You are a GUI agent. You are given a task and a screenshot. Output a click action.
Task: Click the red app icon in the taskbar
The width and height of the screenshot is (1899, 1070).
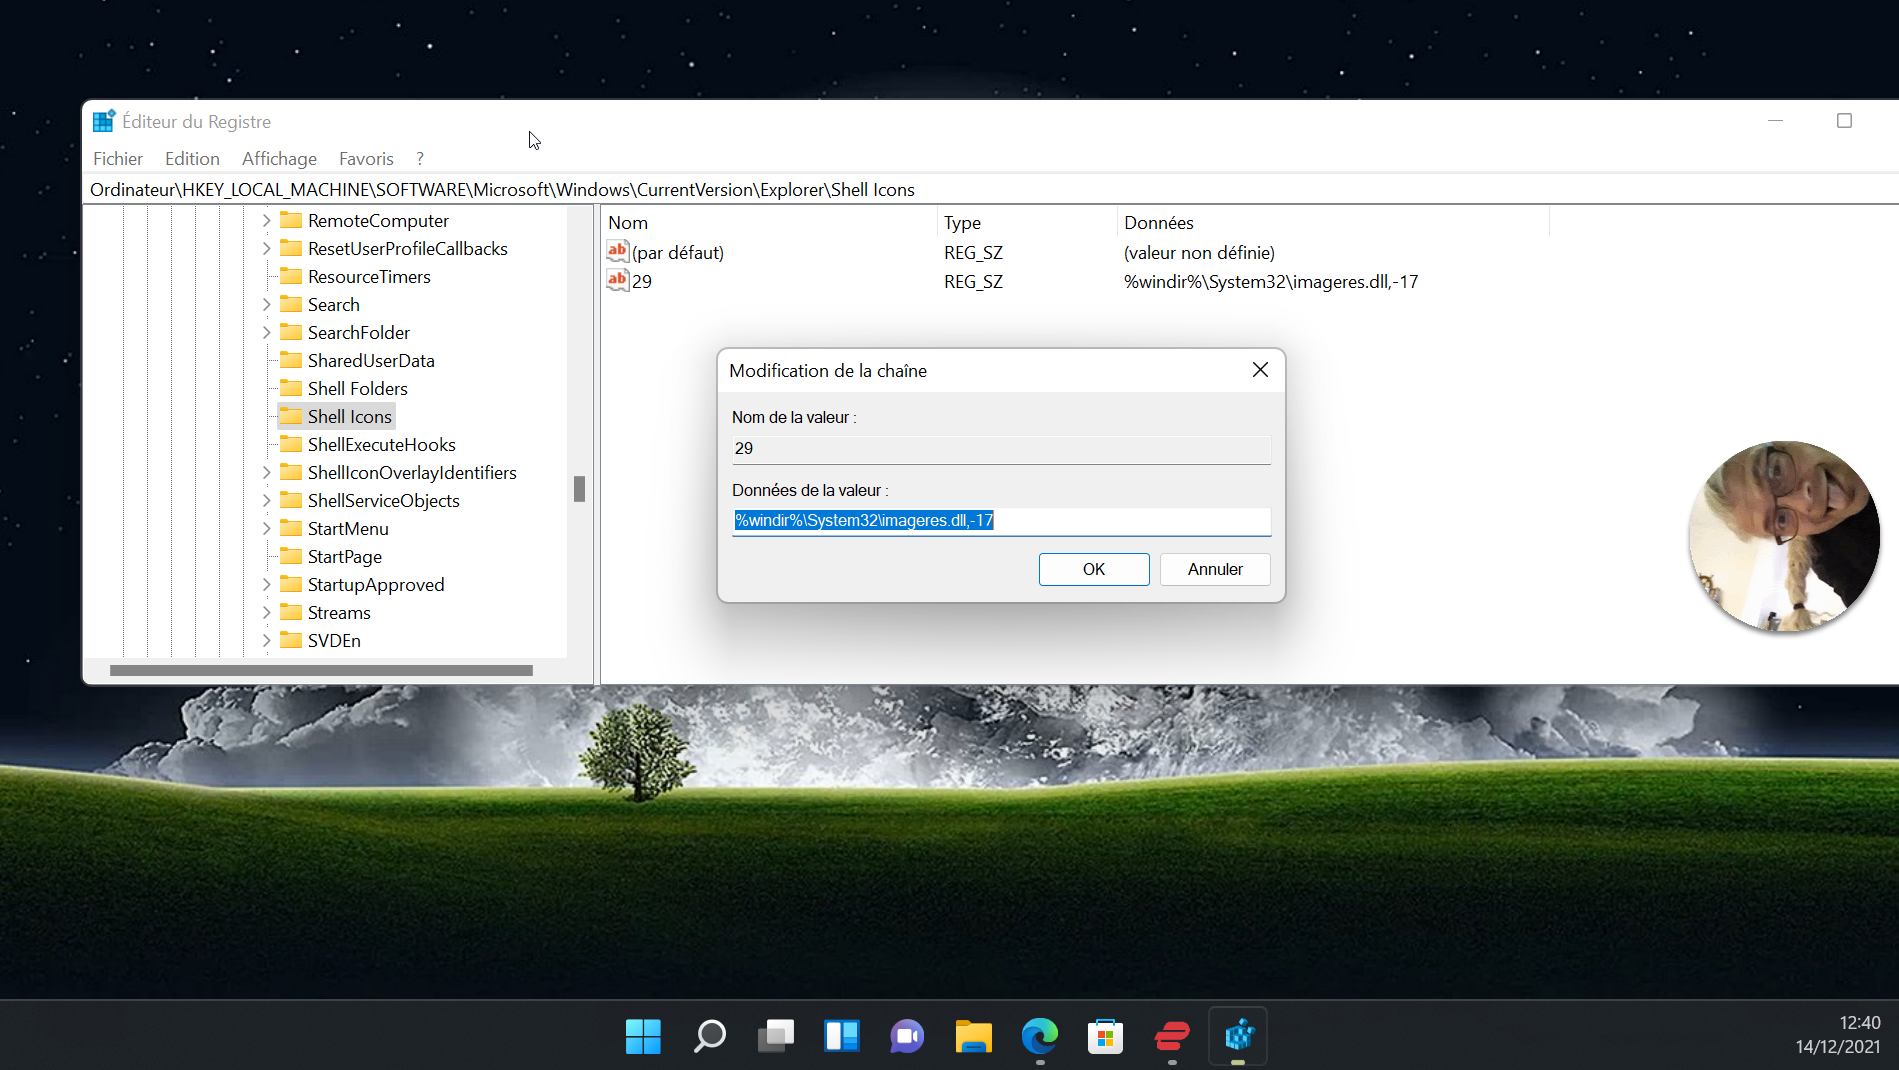pos(1172,1036)
